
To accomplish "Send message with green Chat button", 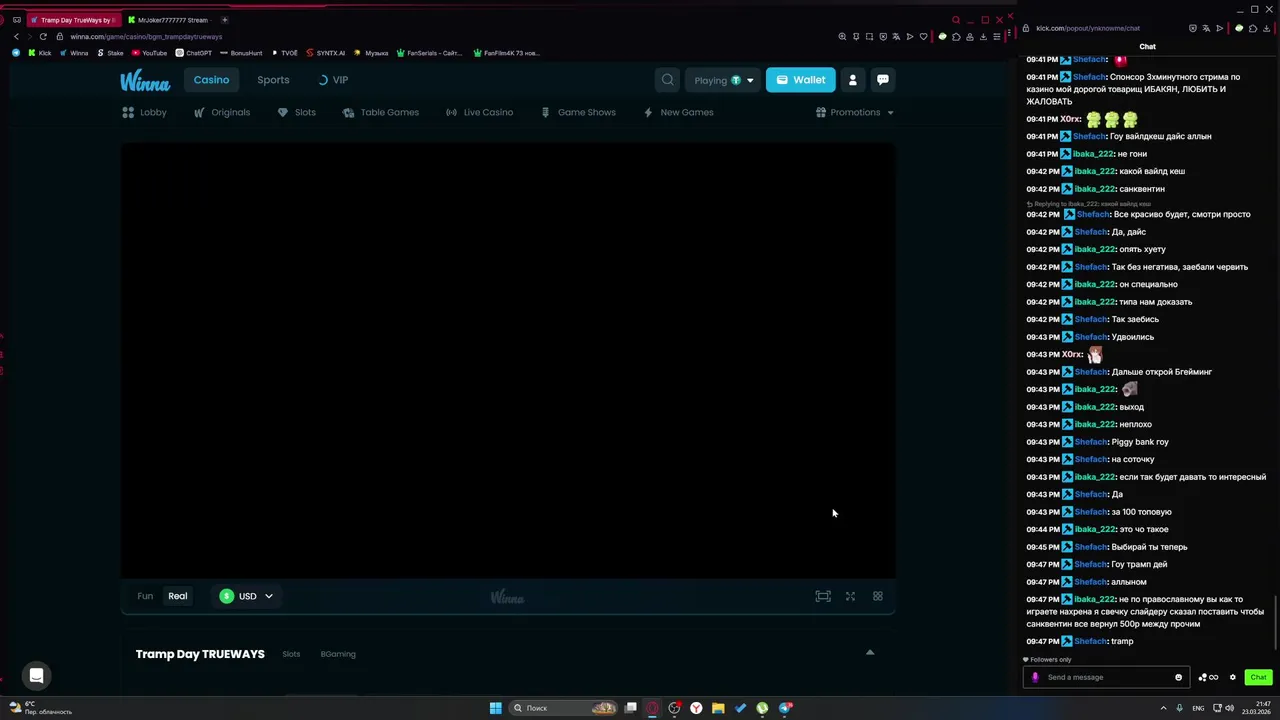I will coord(1258,677).
